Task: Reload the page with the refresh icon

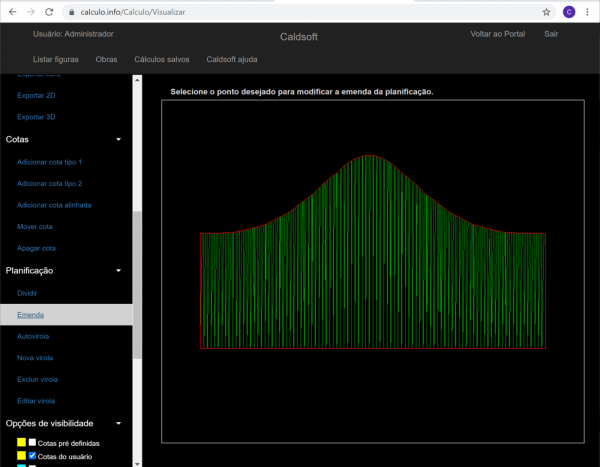Action: [49, 12]
